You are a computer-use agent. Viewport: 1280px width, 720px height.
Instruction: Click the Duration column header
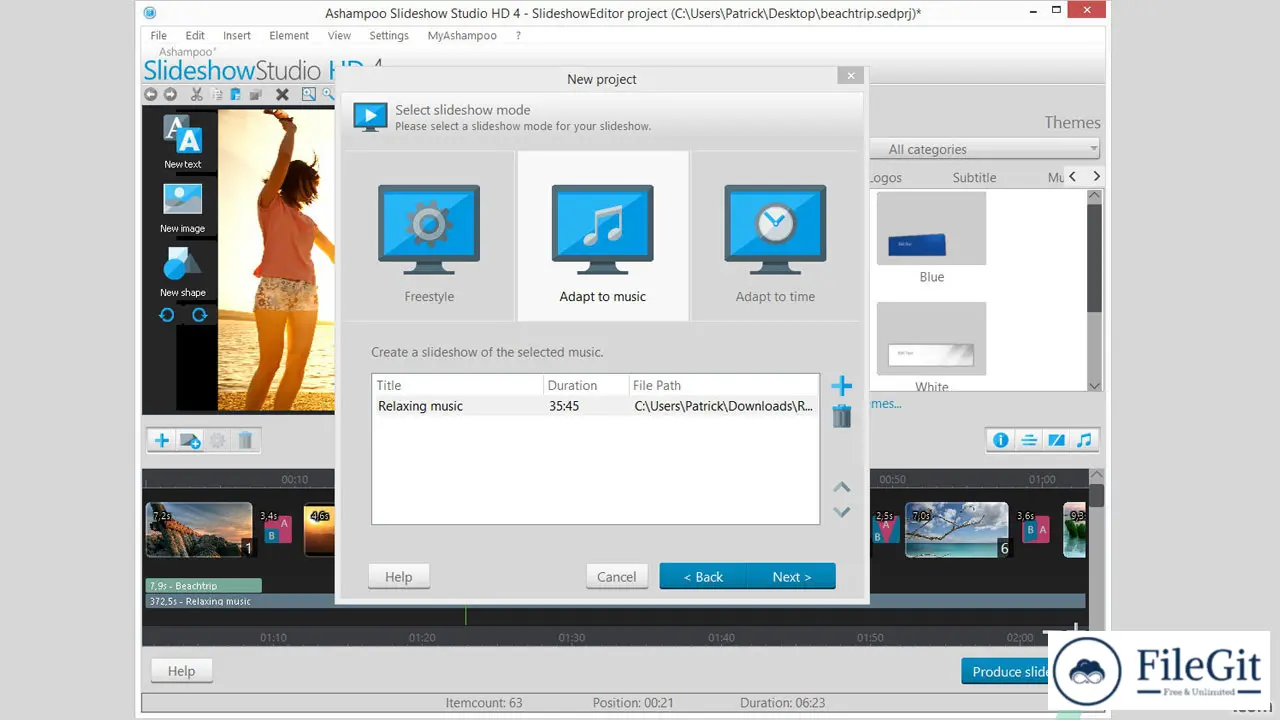(x=587, y=385)
